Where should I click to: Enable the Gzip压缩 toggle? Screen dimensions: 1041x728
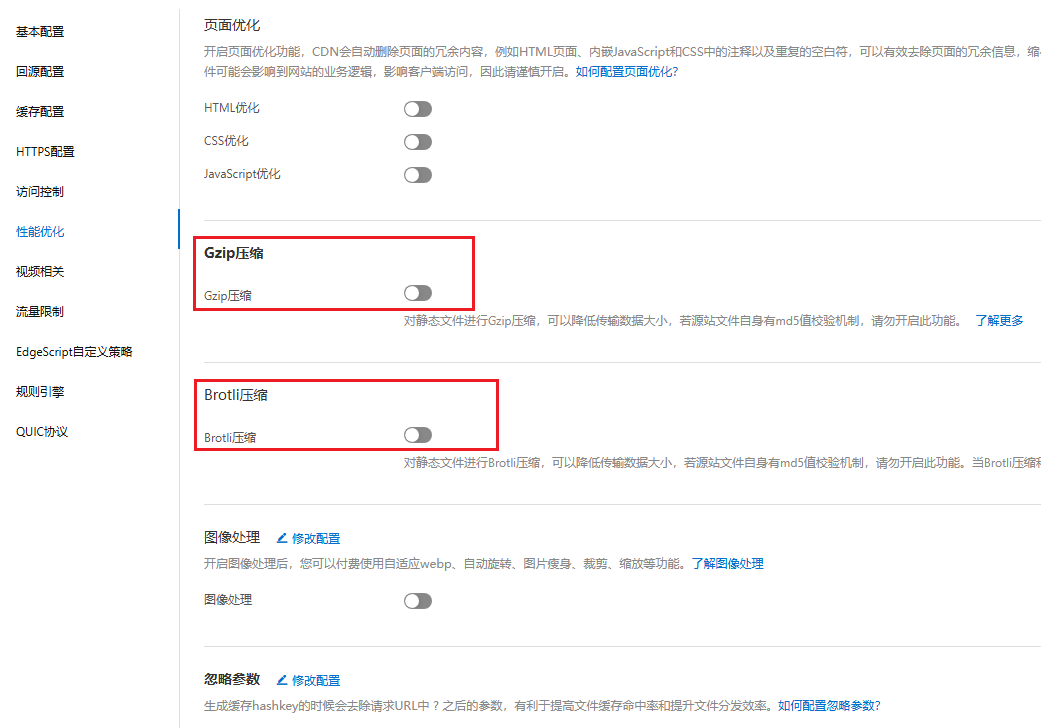coord(417,293)
